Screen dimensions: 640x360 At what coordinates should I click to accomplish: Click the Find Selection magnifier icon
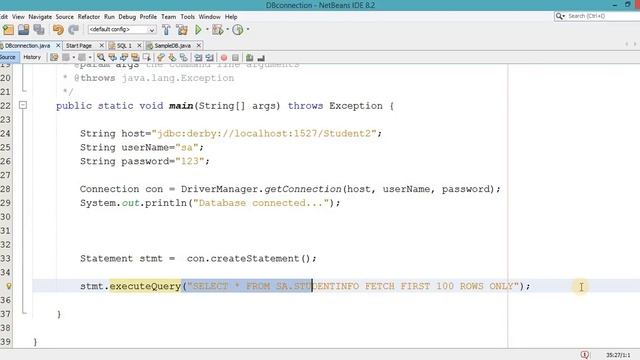pyautogui.click(x=101, y=58)
